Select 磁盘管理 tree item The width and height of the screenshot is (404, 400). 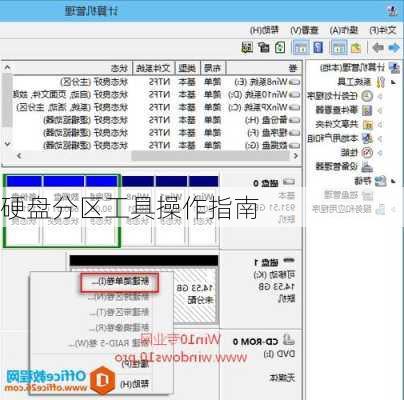point(348,195)
